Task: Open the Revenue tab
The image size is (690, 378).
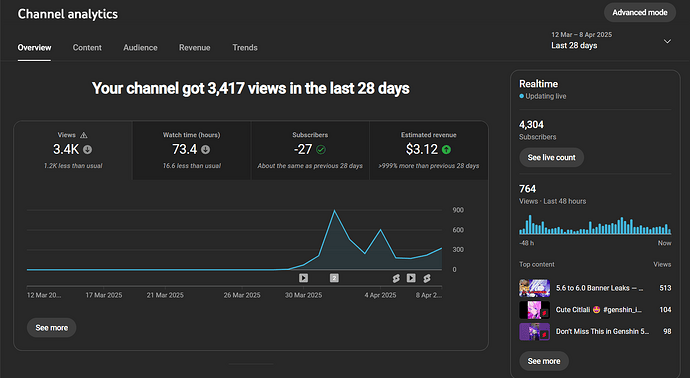Action: (x=195, y=48)
